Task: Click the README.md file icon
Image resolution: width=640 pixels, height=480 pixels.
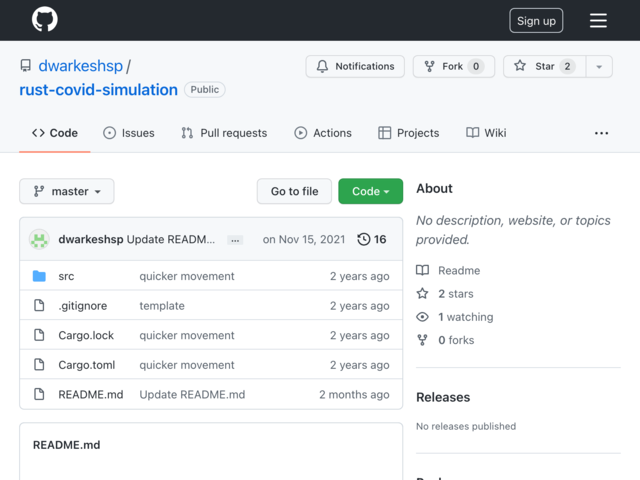Action: tap(39, 394)
